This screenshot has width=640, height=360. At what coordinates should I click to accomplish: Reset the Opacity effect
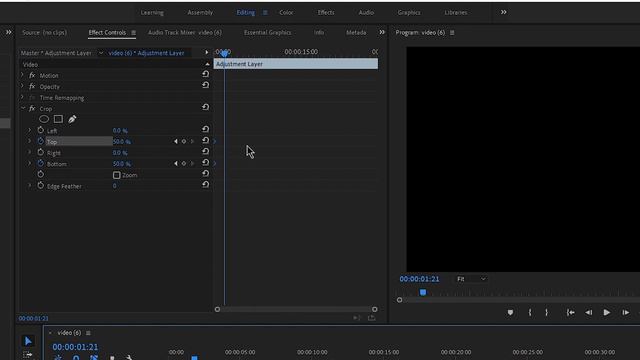(x=205, y=85)
